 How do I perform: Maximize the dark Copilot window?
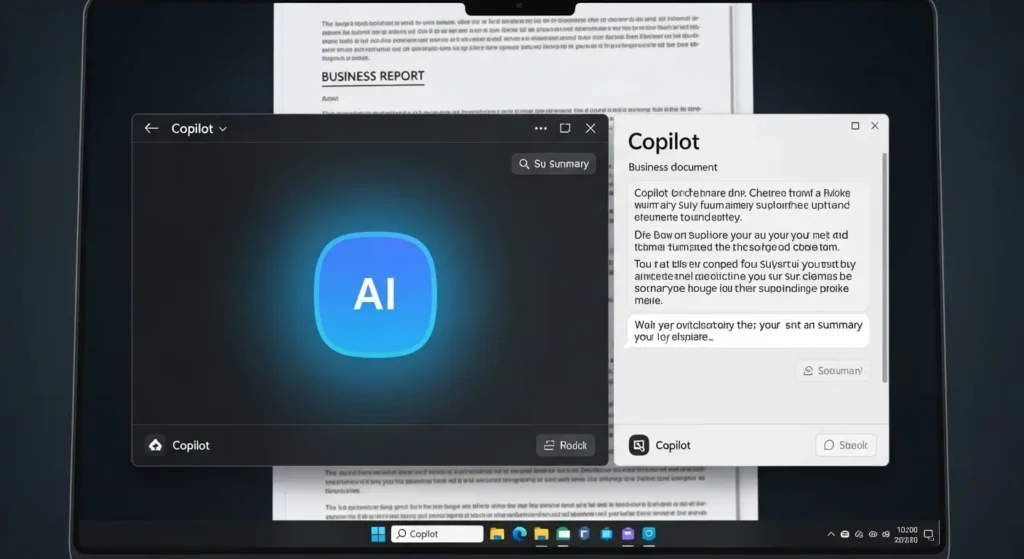565,129
